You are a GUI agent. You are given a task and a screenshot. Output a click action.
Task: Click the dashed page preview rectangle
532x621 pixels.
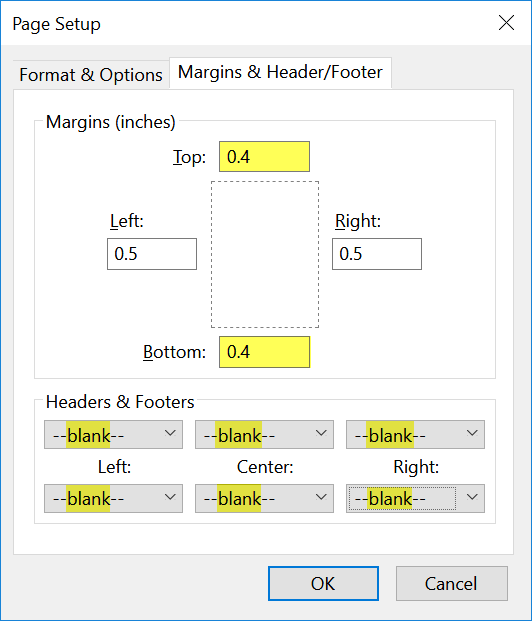pyautogui.click(x=265, y=254)
